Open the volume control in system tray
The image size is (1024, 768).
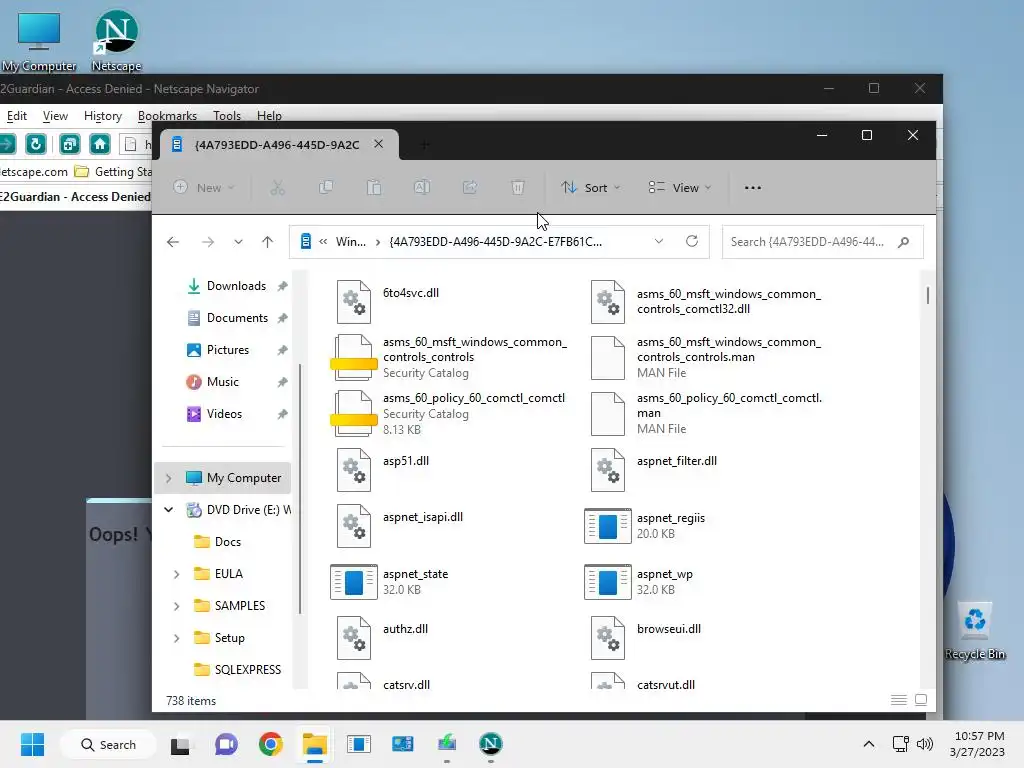925,744
